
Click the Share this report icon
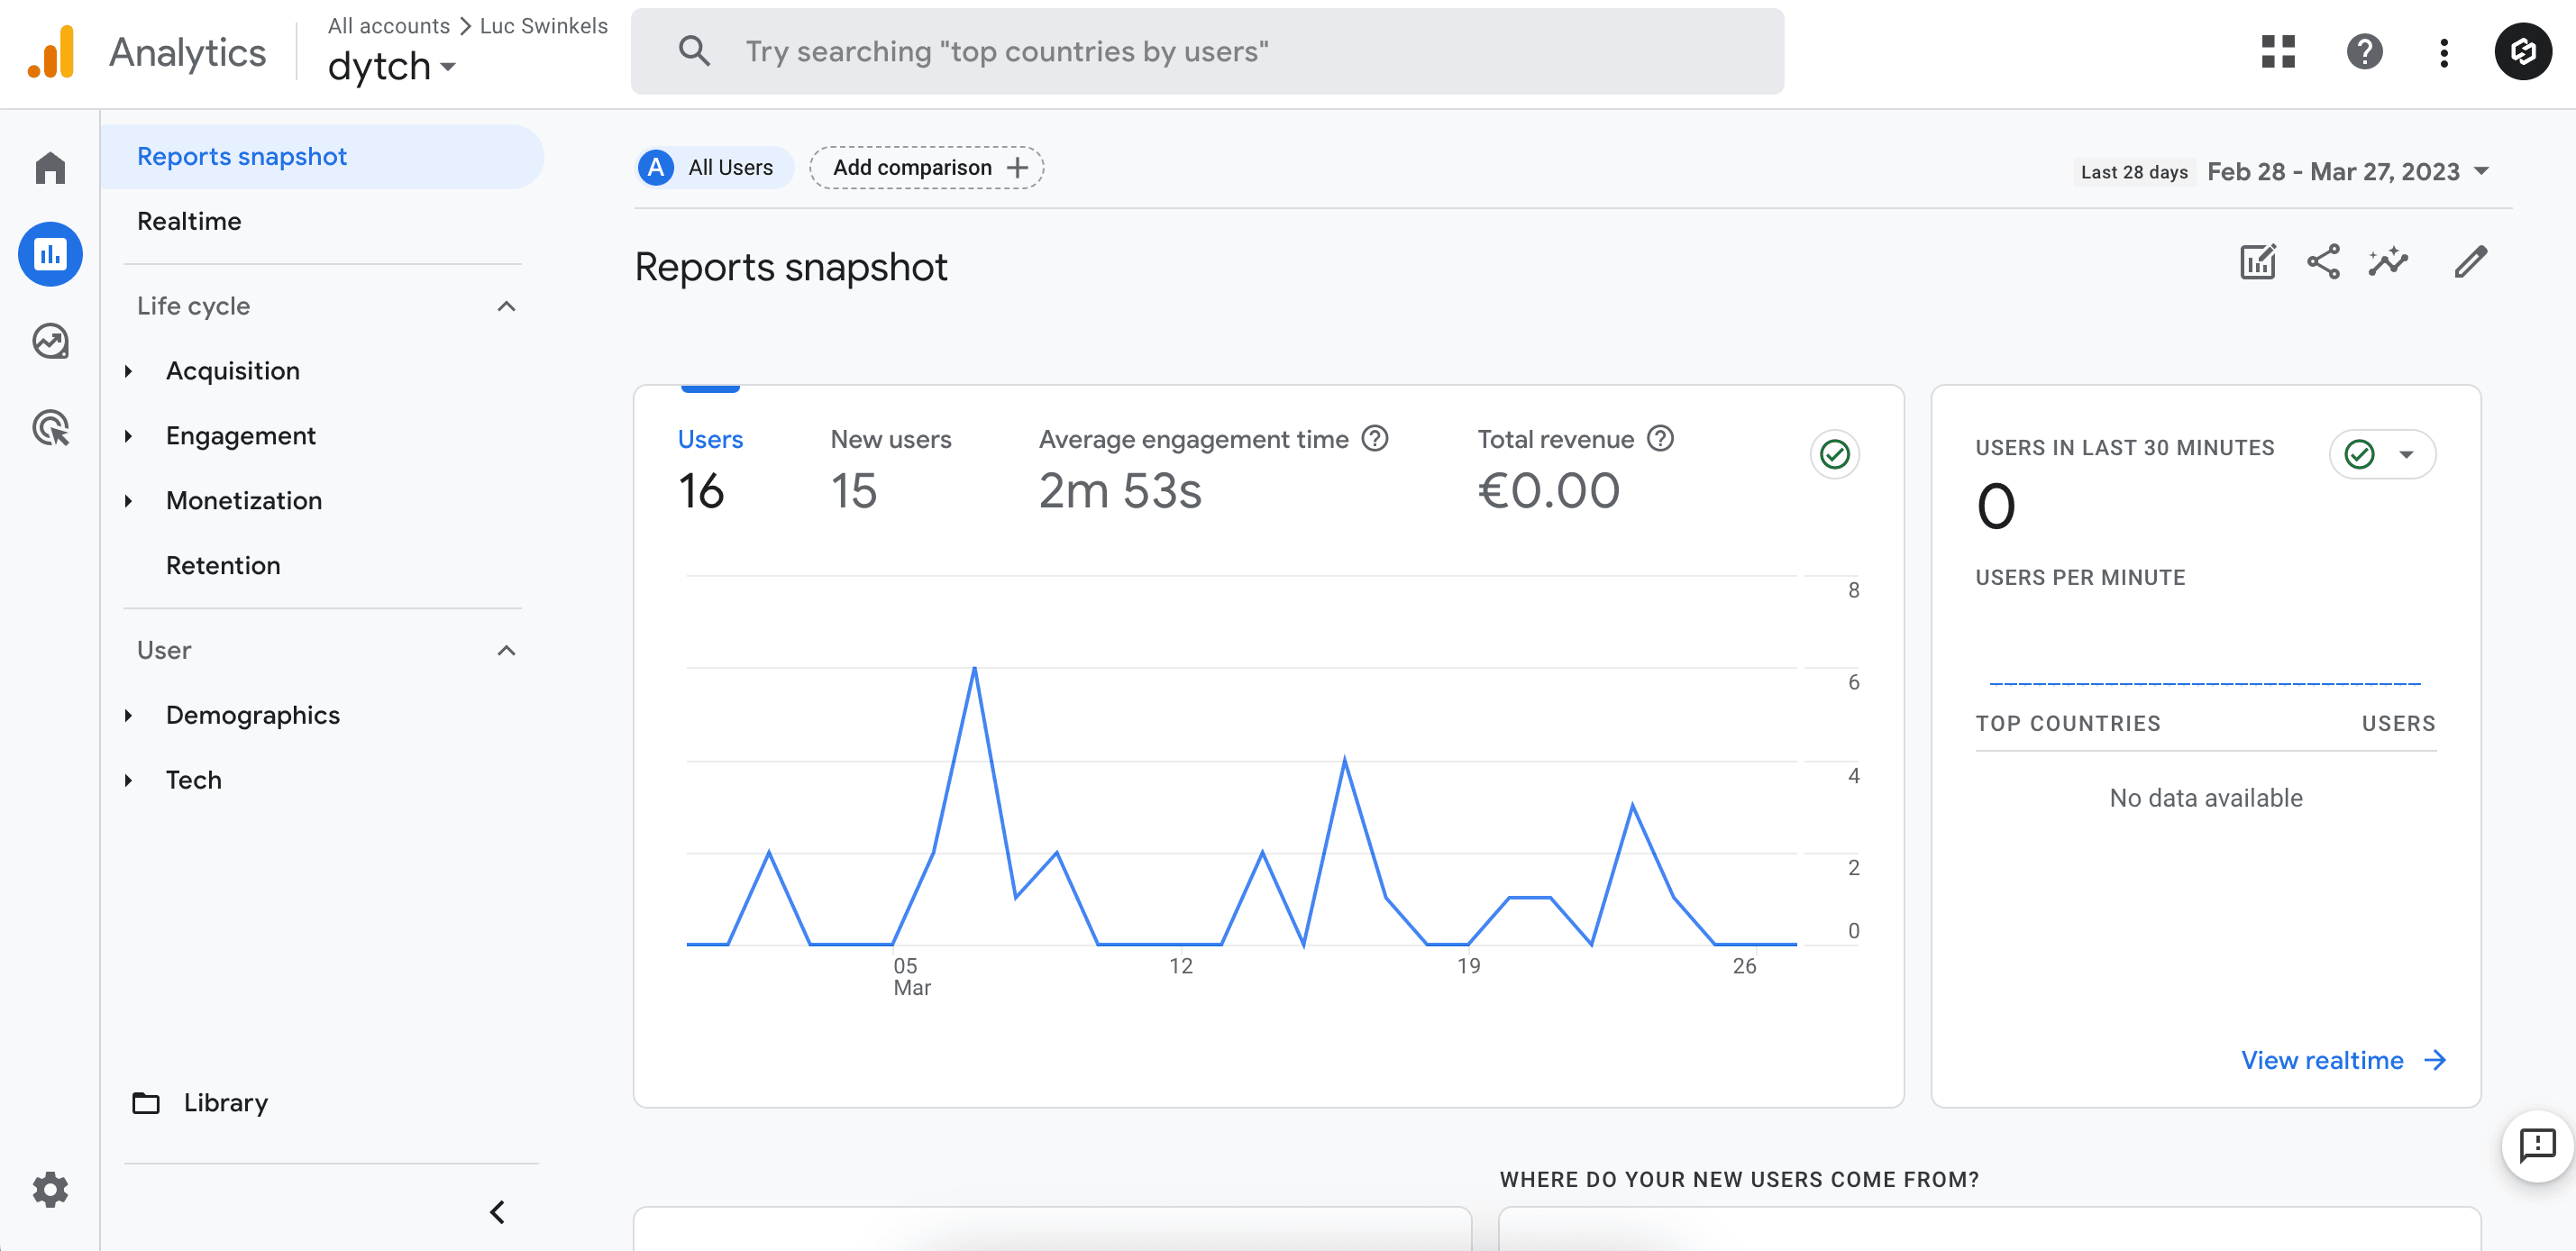2323,262
